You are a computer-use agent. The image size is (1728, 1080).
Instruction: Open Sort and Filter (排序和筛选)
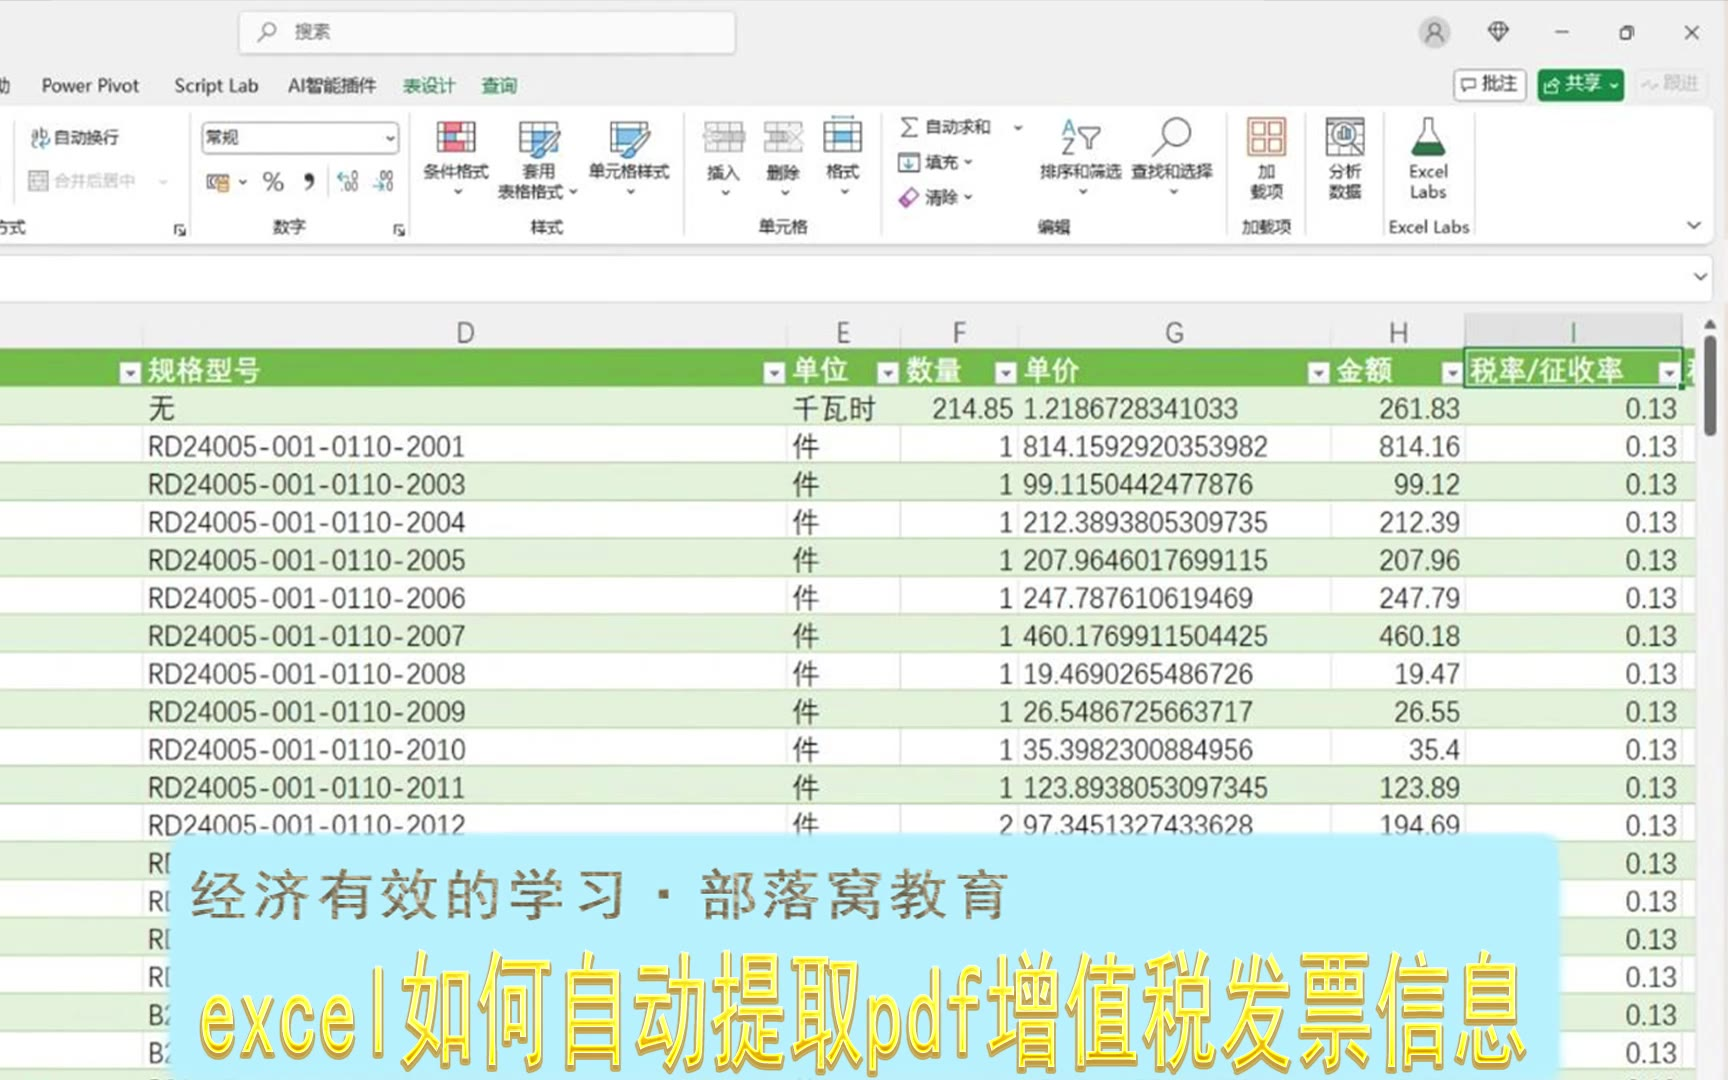(x=1080, y=150)
